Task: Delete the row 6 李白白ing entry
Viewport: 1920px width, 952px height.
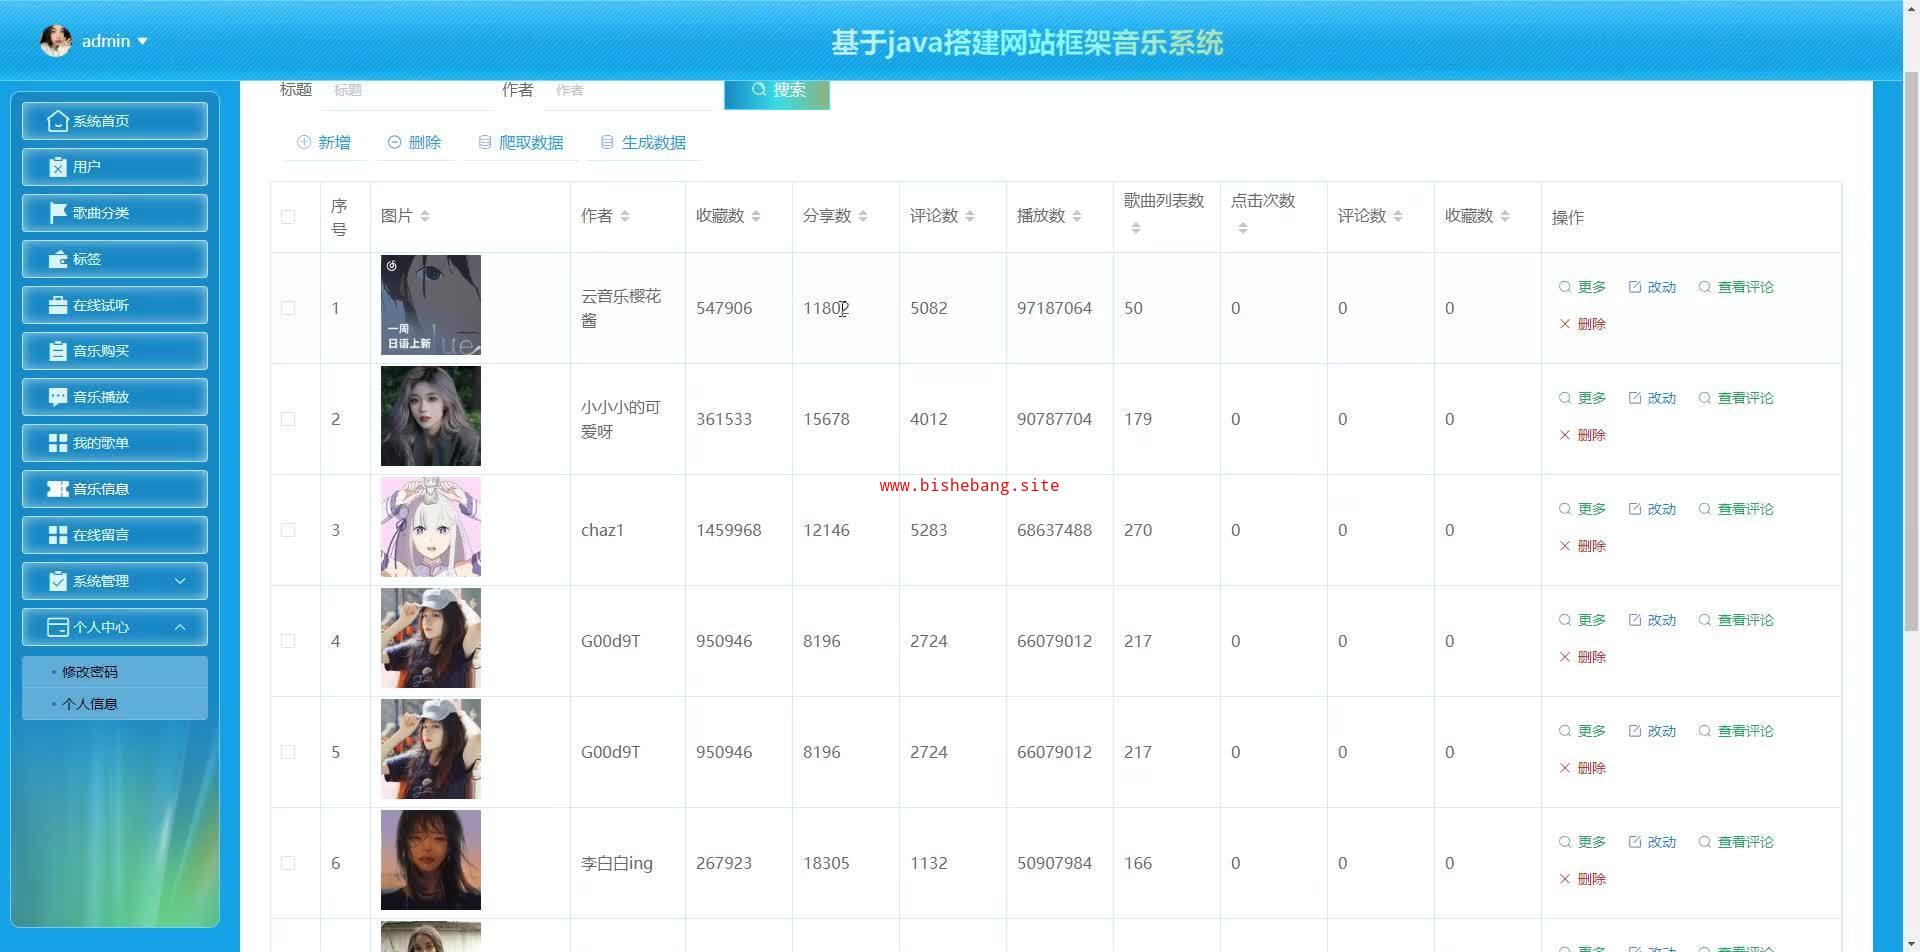Action: [x=1582, y=879]
